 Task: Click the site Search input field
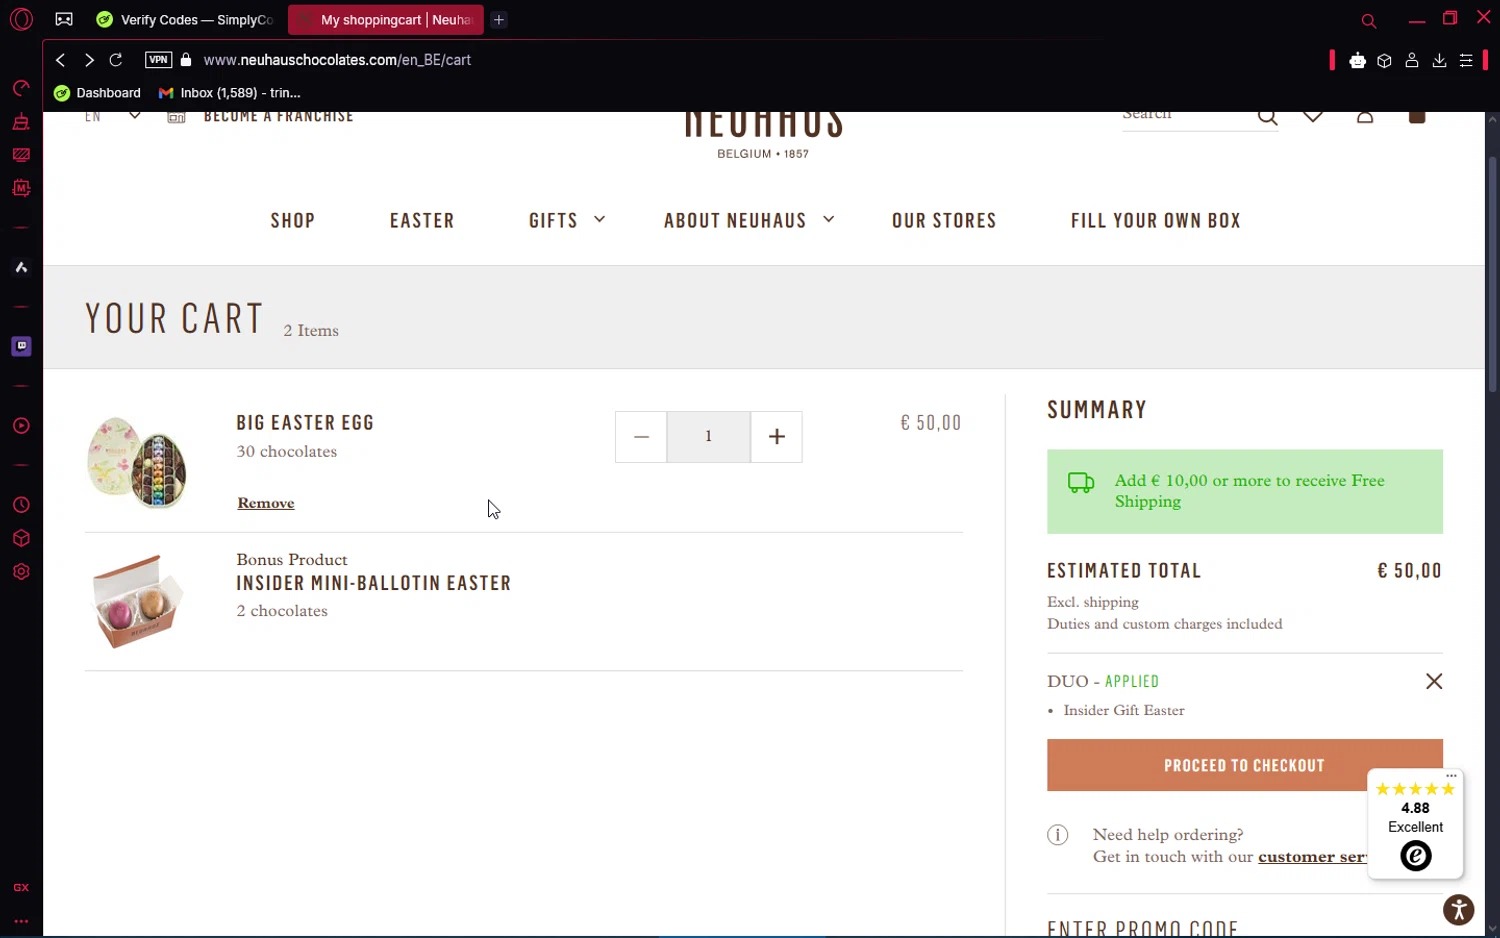(1187, 116)
